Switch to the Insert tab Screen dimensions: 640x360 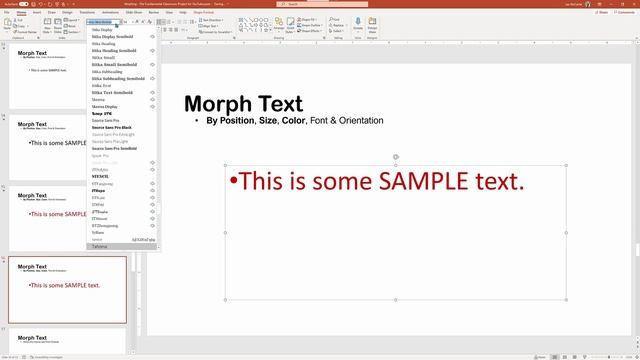tap(37, 12)
